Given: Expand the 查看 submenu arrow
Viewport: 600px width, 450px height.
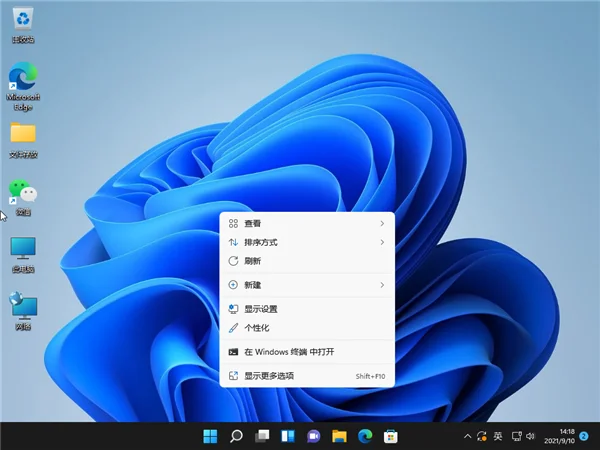Looking at the screenshot, I should tap(382, 223).
